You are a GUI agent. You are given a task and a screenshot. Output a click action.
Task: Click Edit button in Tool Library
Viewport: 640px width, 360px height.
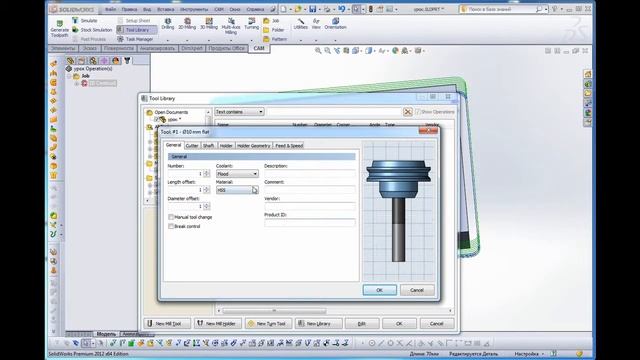point(362,323)
